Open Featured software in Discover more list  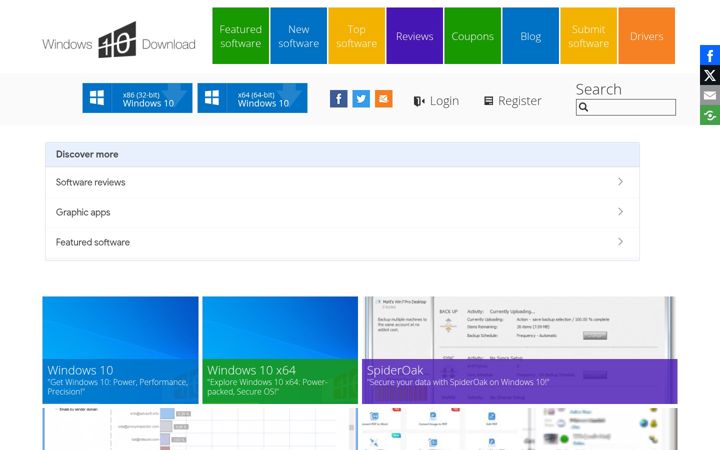click(342, 242)
